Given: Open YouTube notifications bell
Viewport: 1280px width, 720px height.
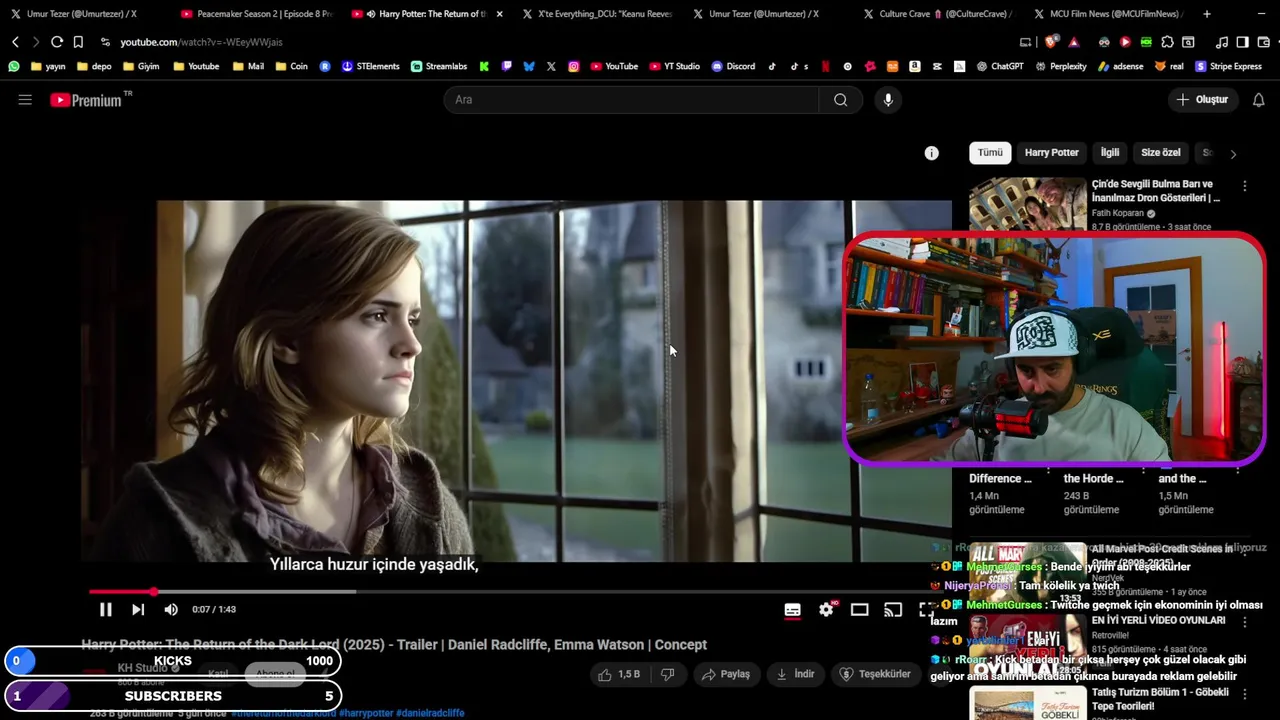Looking at the screenshot, I should [x=1259, y=100].
